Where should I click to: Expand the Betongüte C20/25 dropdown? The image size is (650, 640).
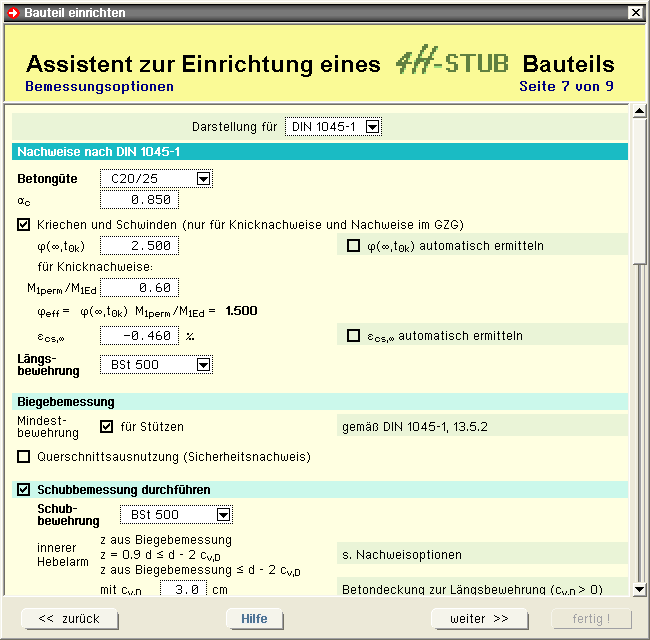[203, 179]
